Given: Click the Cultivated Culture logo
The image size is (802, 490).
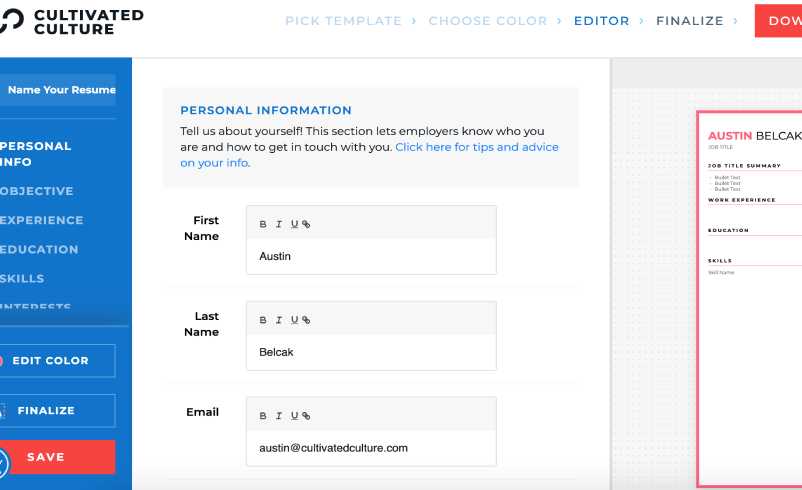Looking at the screenshot, I should (x=72, y=22).
